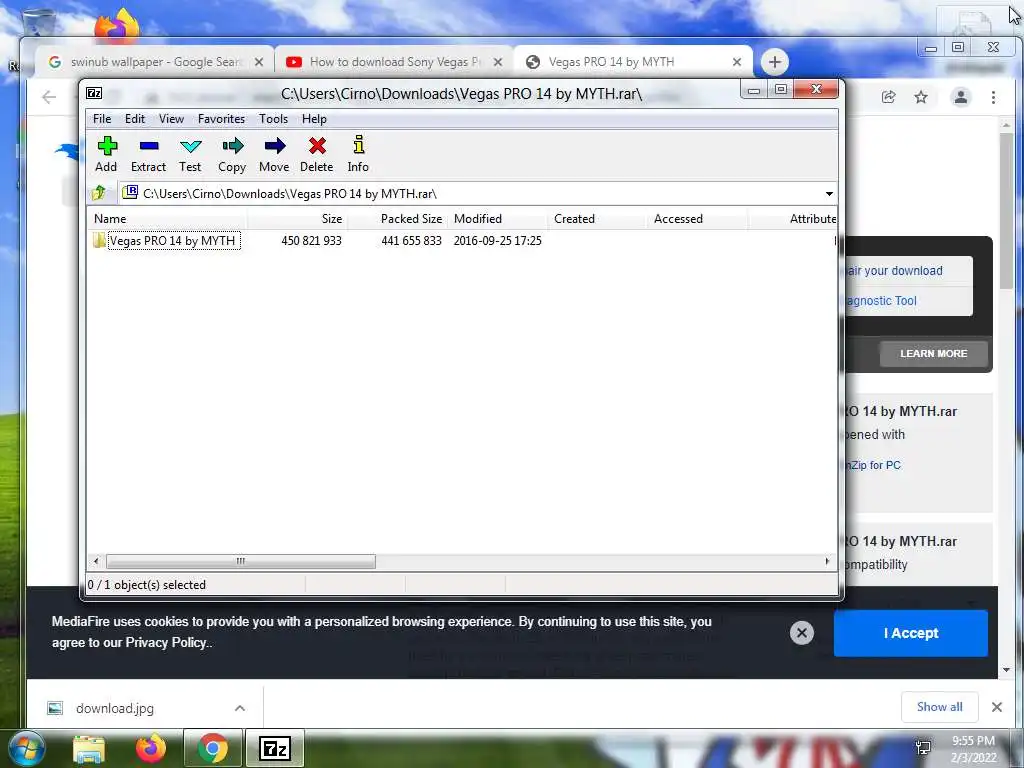Open the Vegas PRO 14 by MYTH folder icon

pyautogui.click(x=99, y=240)
